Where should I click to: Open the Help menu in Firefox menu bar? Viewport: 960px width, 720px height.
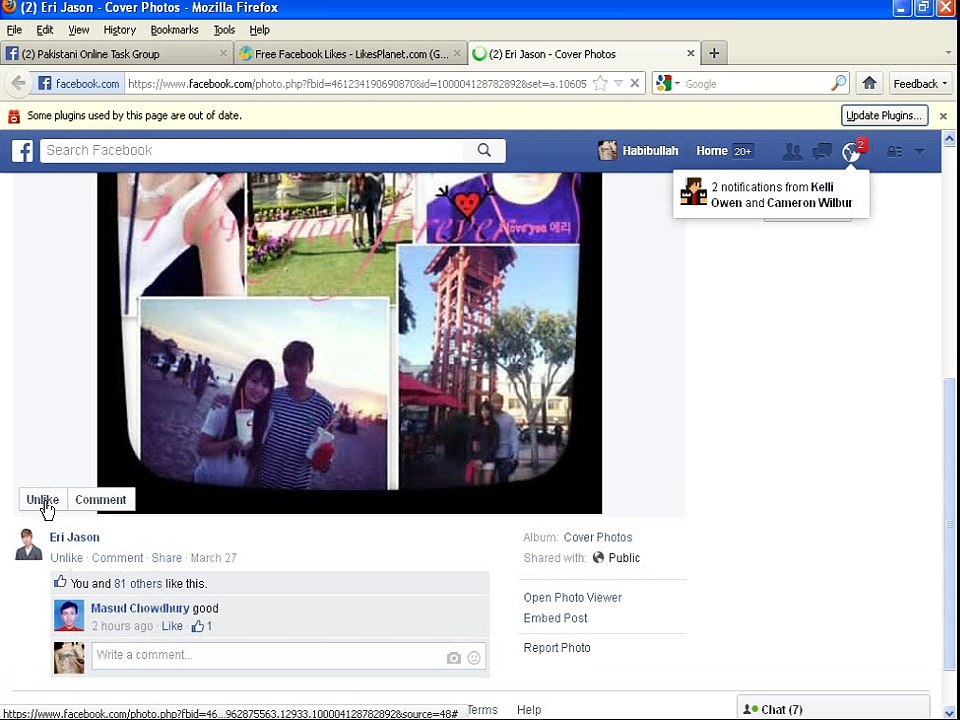point(260,30)
